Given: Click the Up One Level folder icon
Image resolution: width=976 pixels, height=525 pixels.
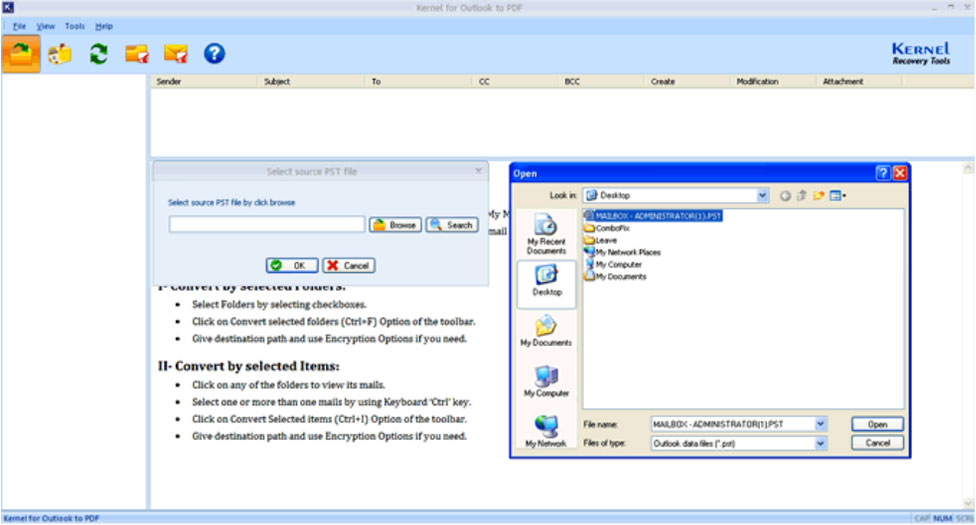Looking at the screenshot, I should point(802,196).
